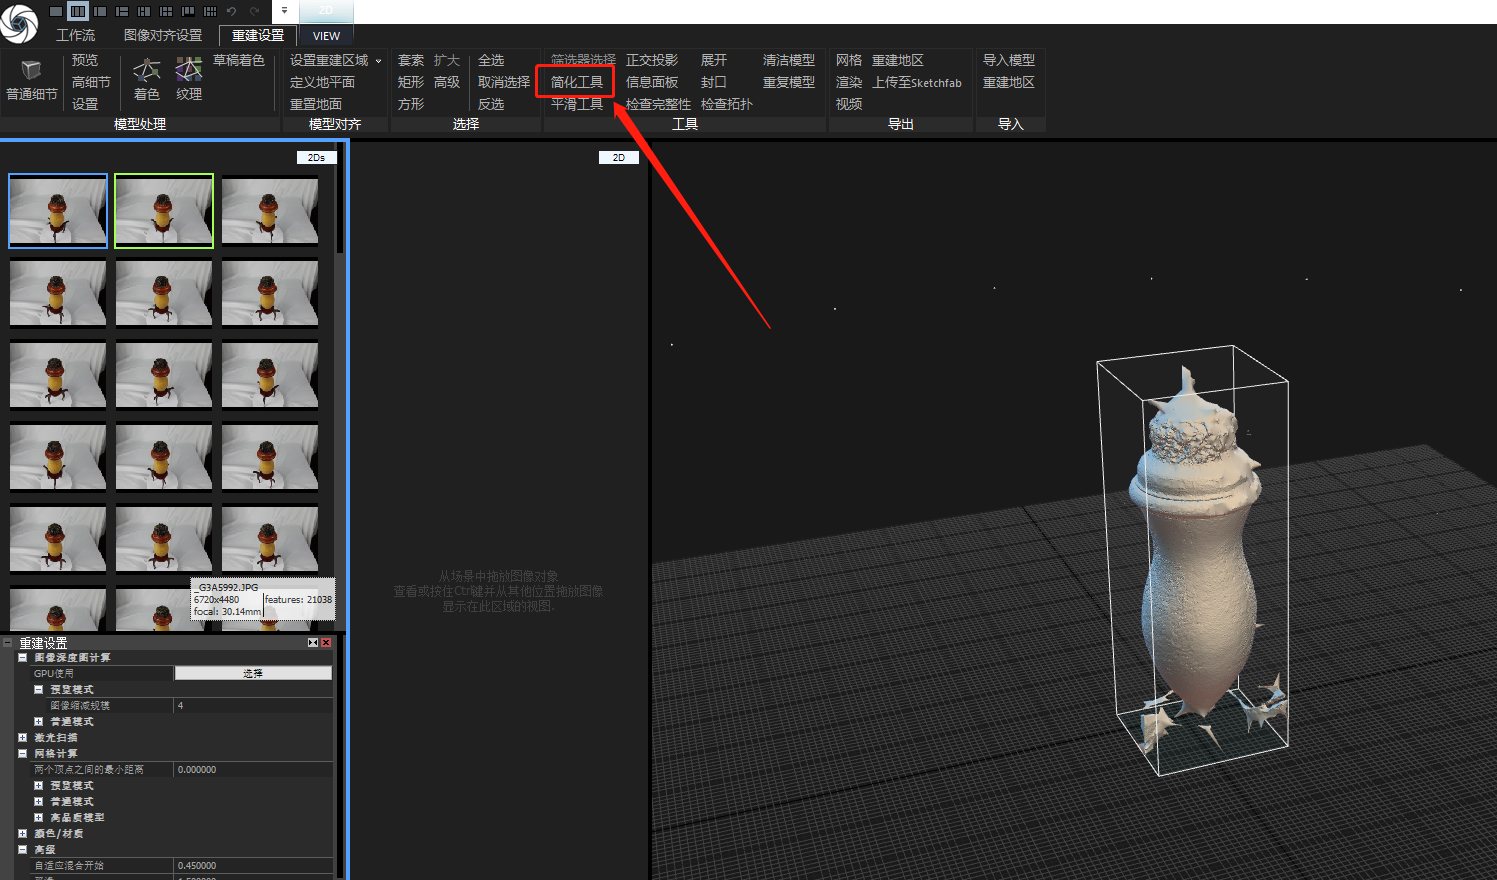Choose the dense grid layout icon before undo
This screenshot has height=880, width=1497.
click(x=210, y=11)
